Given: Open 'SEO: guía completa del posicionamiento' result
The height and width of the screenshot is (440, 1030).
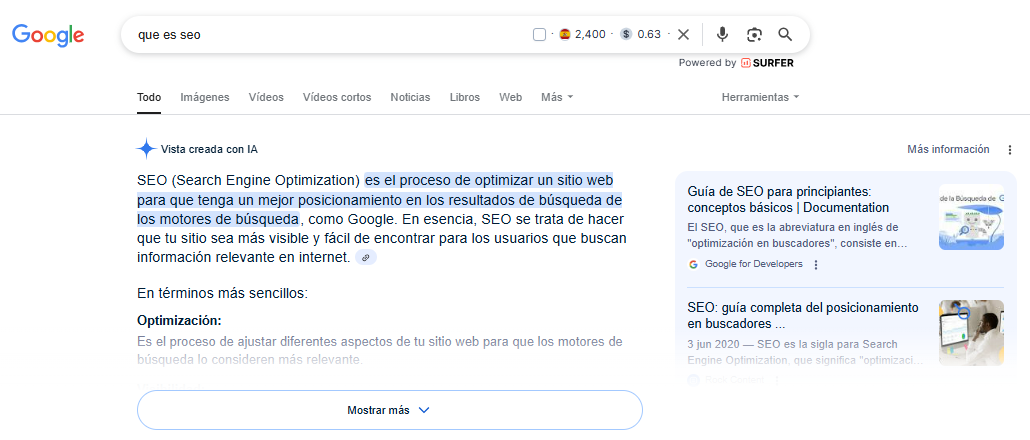Looking at the screenshot, I should tap(803, 316).
